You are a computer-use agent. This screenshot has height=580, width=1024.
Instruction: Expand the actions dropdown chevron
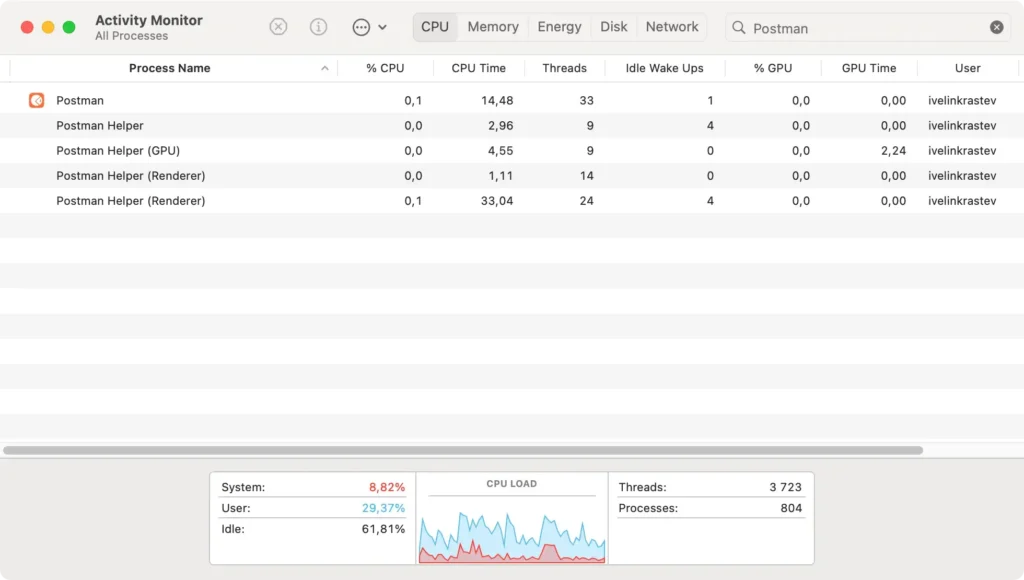pyautogui.click(x=383, y=27)
